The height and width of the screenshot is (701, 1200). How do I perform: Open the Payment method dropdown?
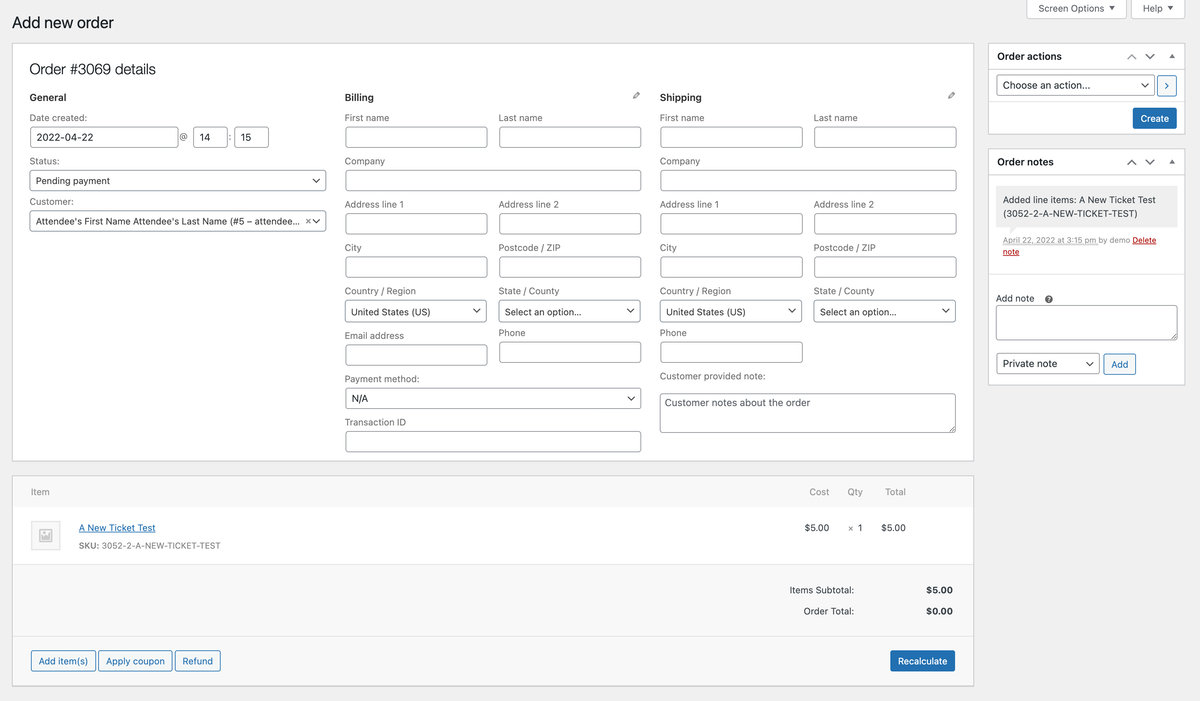(x=493, y=399)
